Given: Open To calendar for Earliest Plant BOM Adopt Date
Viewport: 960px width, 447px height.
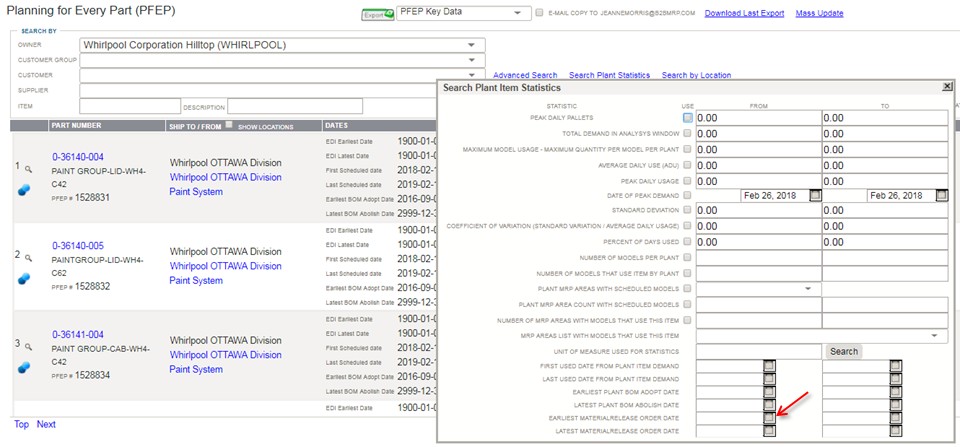Looking at the screenshot, I should pos(896,392).
